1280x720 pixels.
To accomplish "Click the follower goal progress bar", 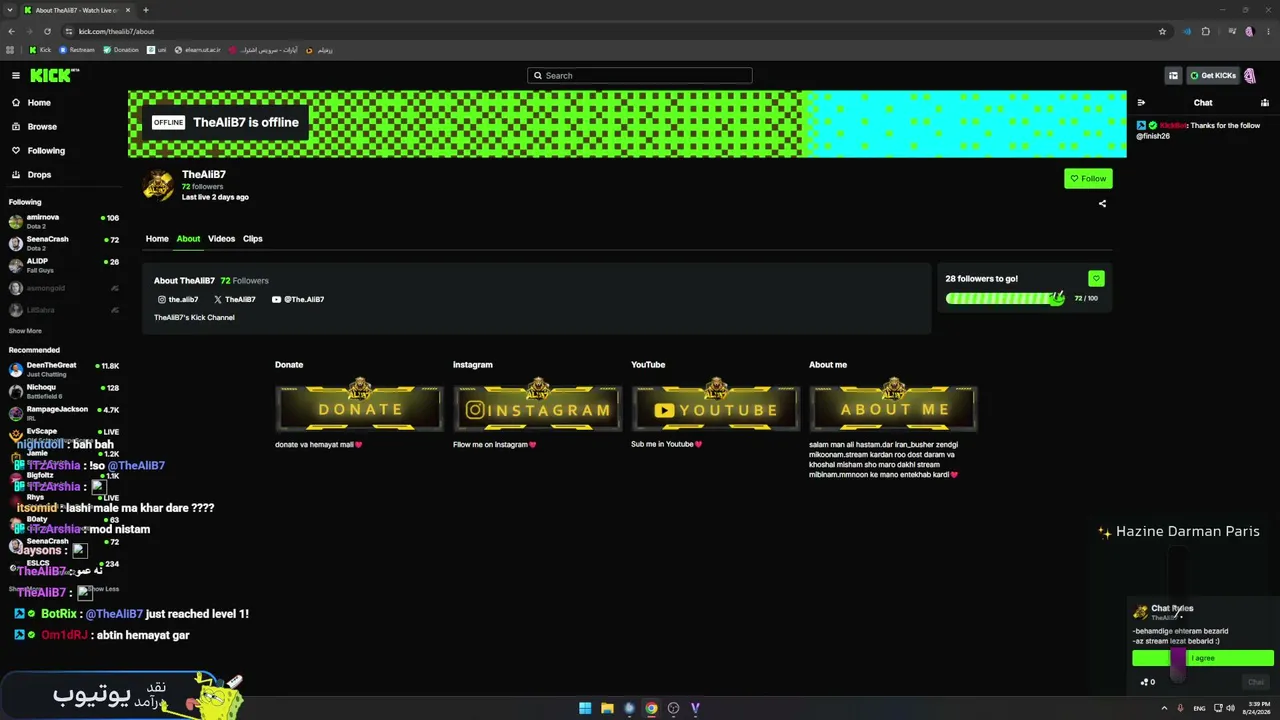I will tap(1005, 298).
